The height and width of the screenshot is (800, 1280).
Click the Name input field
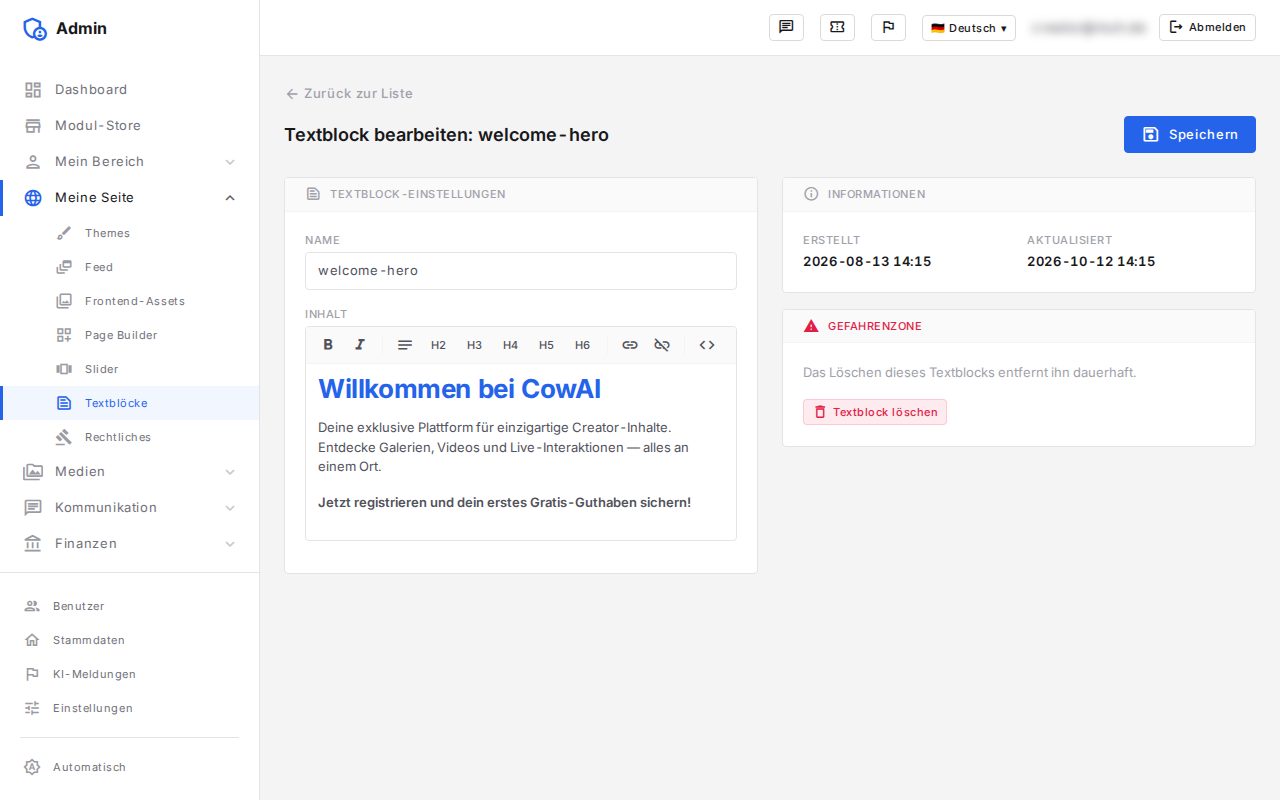(521, 271)
